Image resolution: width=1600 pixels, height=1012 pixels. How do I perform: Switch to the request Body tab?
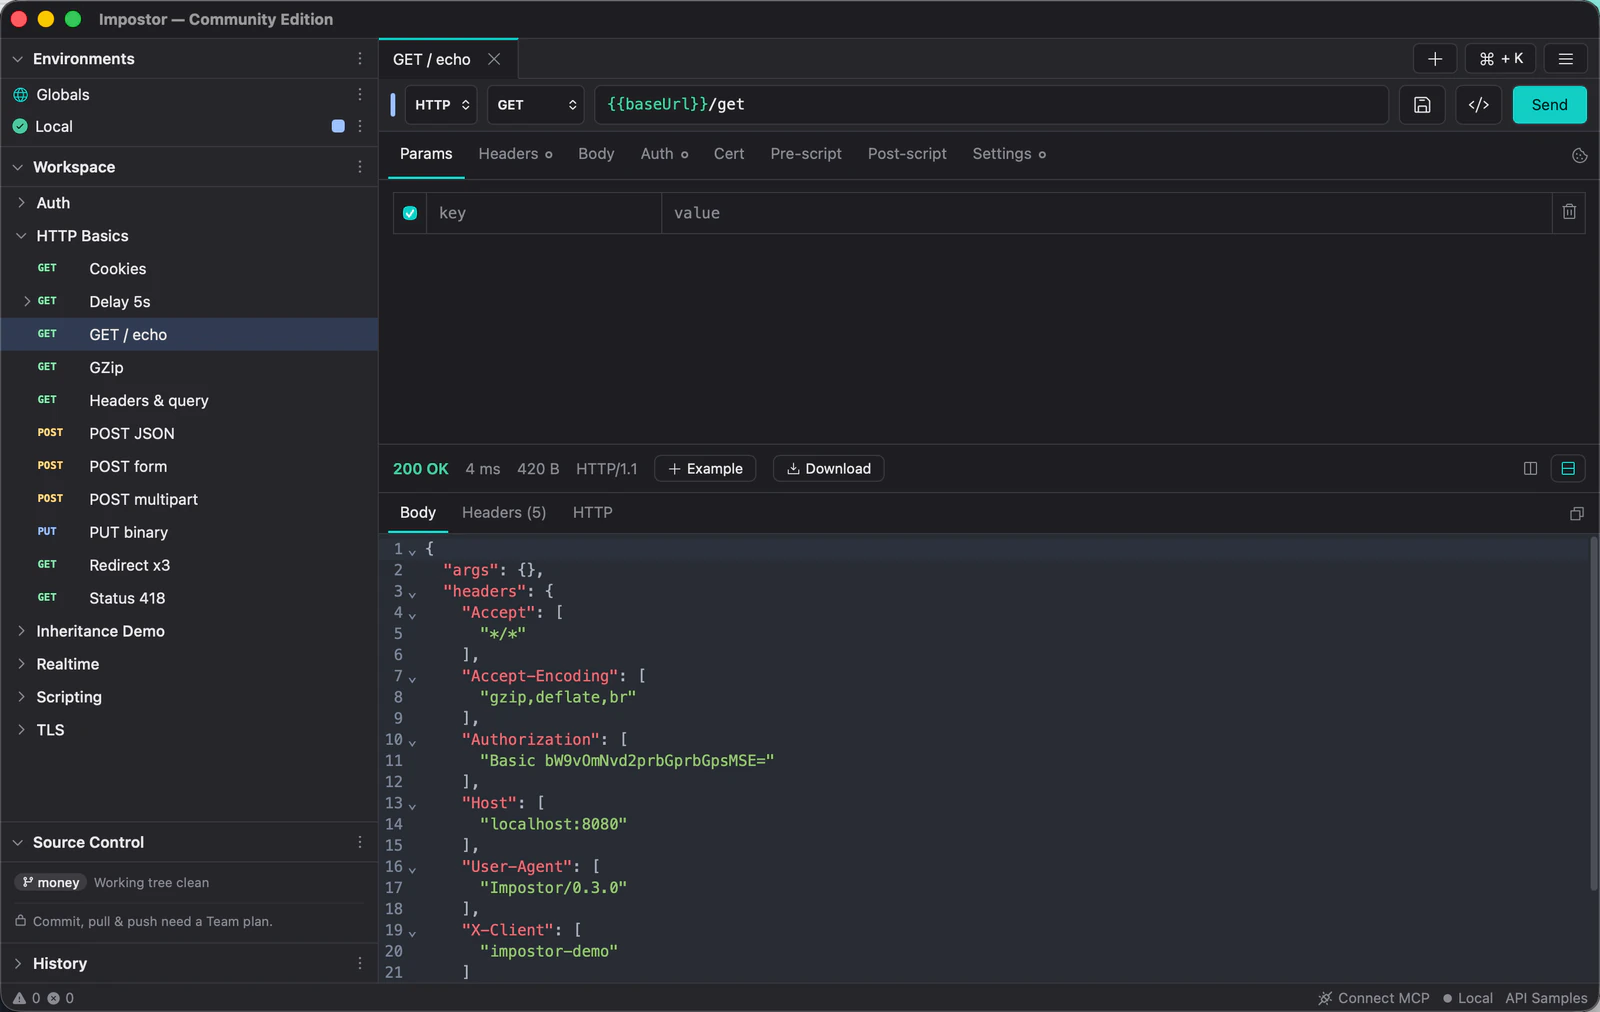(596, 154)
